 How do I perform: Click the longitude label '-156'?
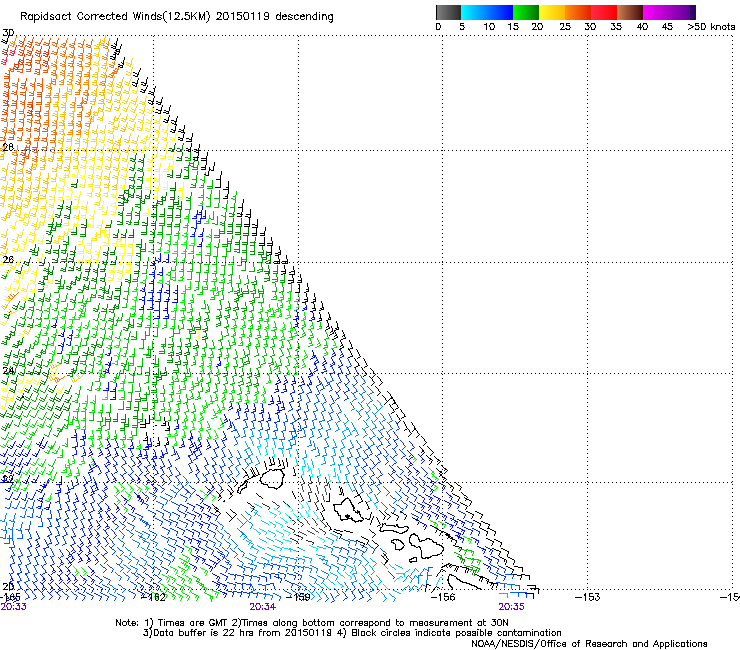tap(443, 597)
